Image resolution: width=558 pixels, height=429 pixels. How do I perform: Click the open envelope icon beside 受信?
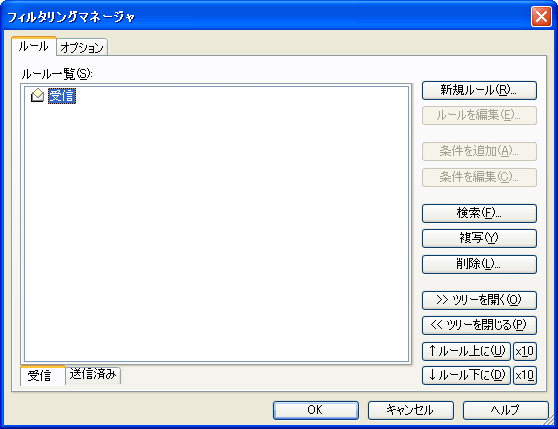point(37,96)
